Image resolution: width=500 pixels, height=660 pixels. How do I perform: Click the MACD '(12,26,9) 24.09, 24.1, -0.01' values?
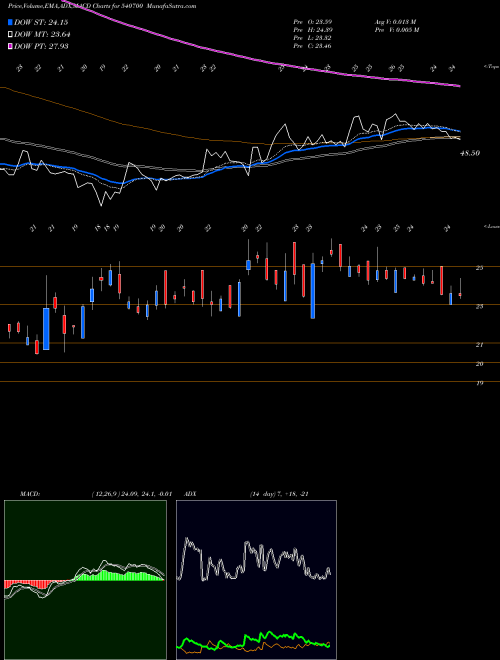131,494
